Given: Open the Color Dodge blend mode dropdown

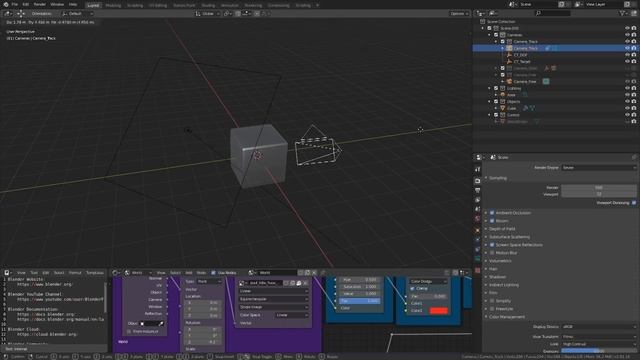Looking at the screenshot, I should point(428,282).
